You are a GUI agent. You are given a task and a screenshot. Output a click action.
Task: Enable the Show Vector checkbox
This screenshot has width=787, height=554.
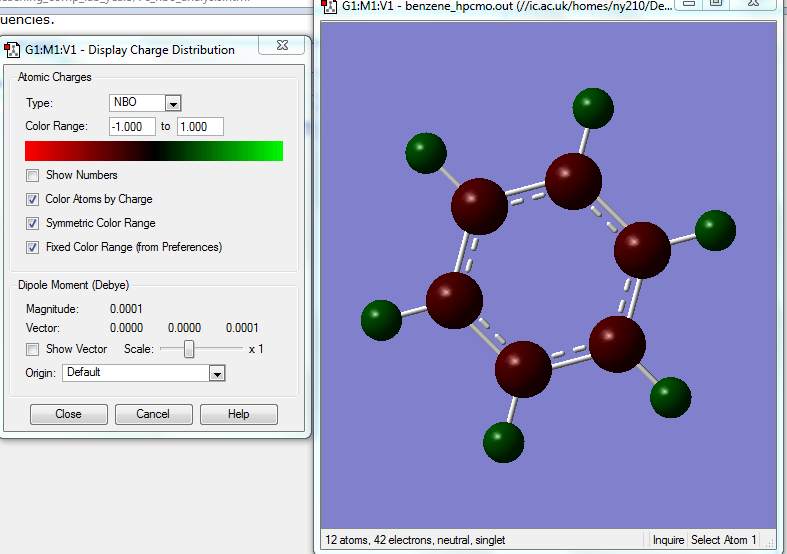pyautogui.click(x=33, y=349)
